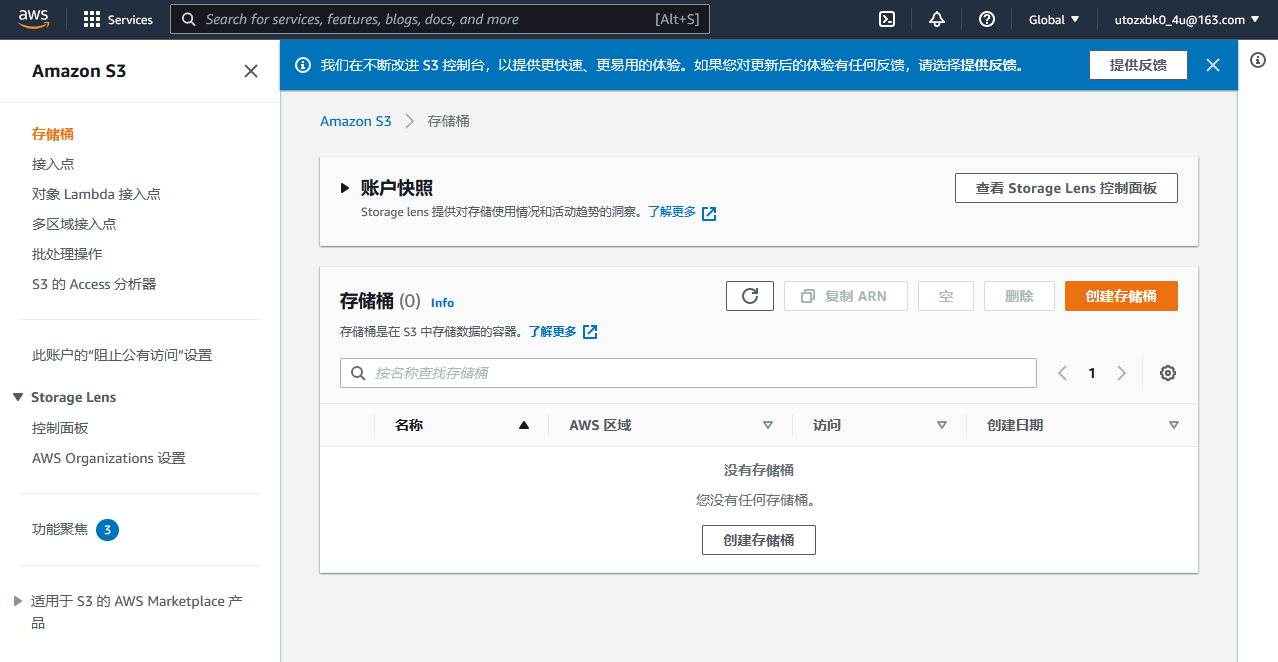Sort by 名称 ascending arrow
Image resolution: width=1278 pixels, height=662 pixels.
coord(523,425)
